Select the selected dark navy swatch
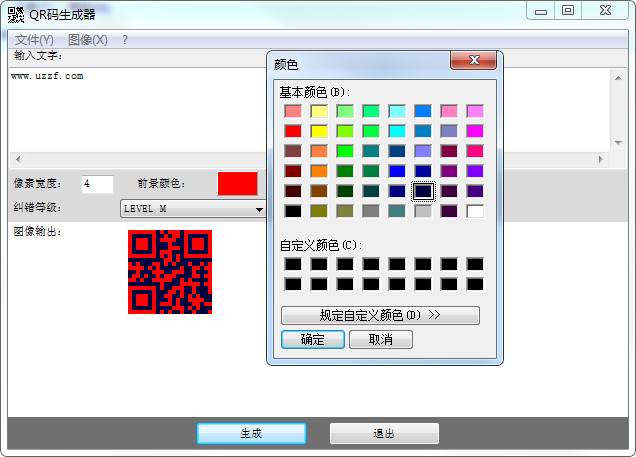This screenshot has width=636, height=457. tap(423, 191)
